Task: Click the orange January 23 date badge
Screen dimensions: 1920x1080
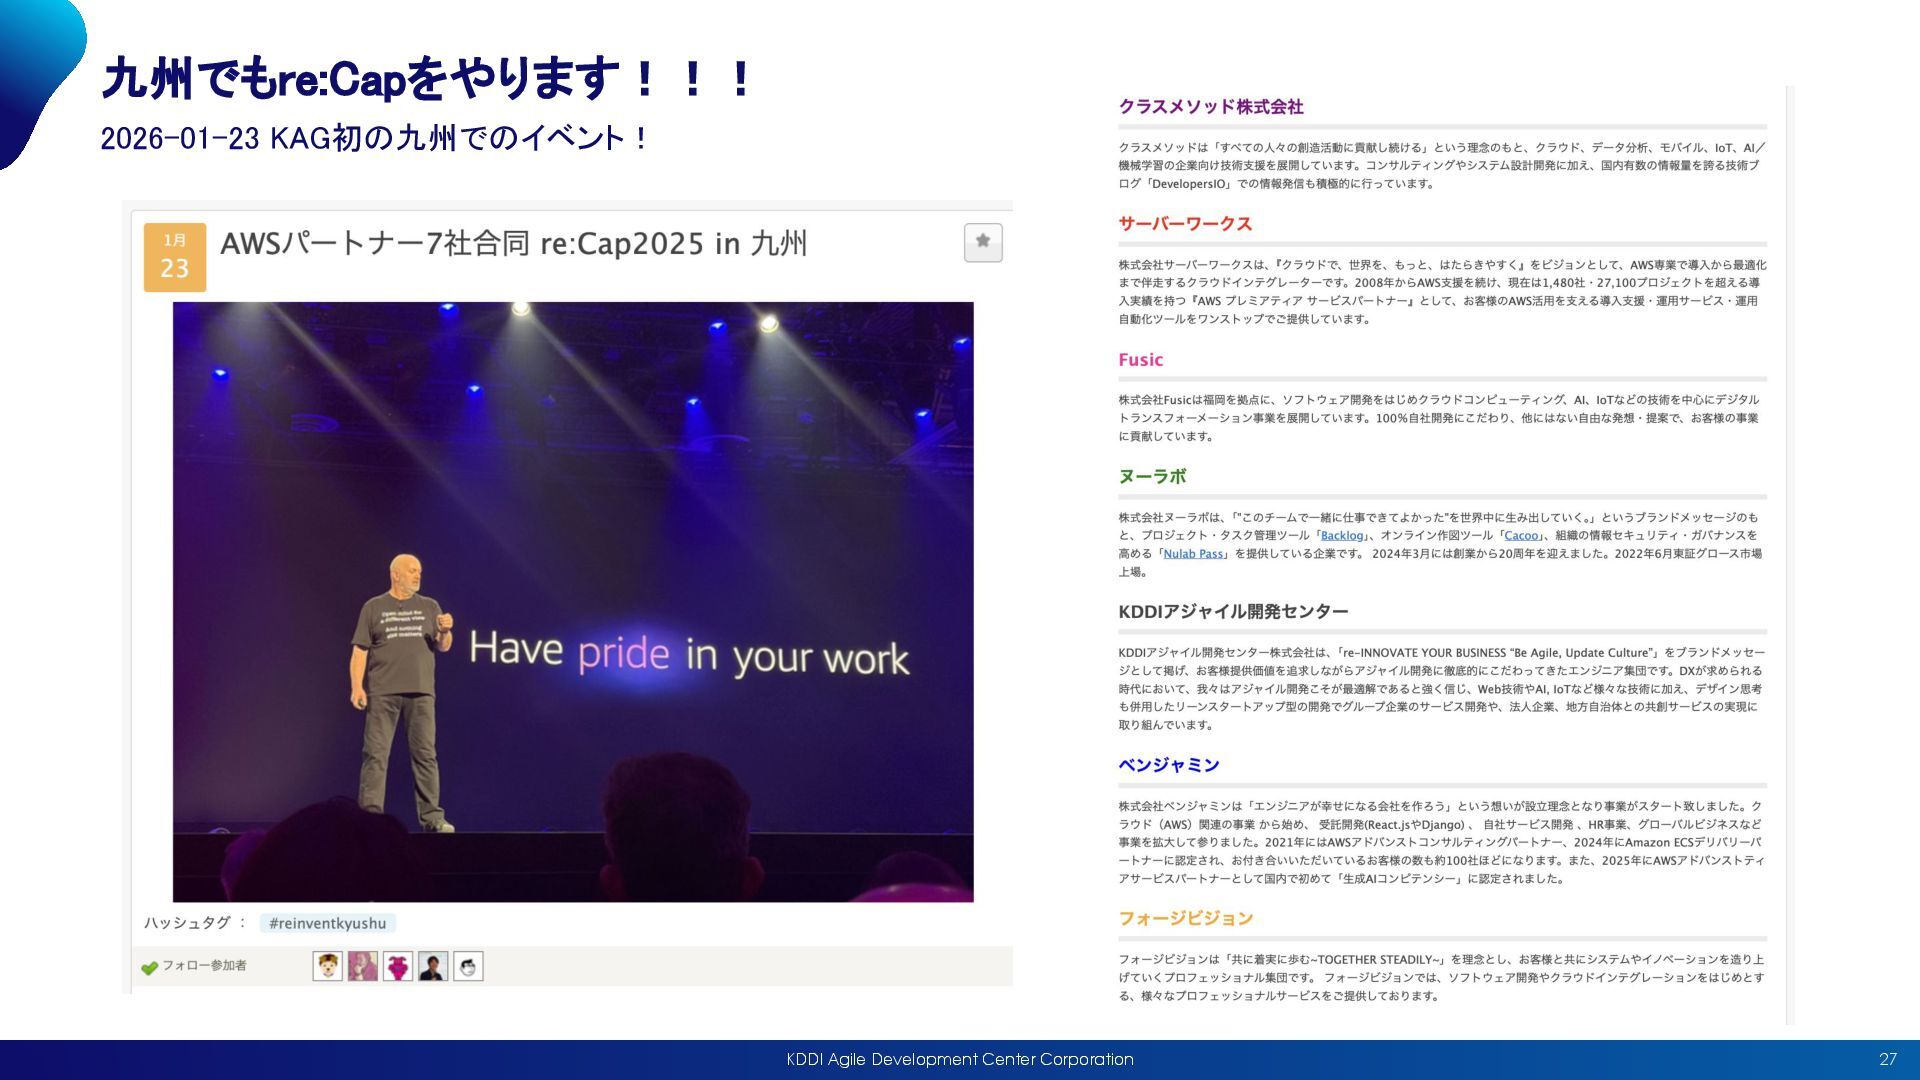Action: 175,257
